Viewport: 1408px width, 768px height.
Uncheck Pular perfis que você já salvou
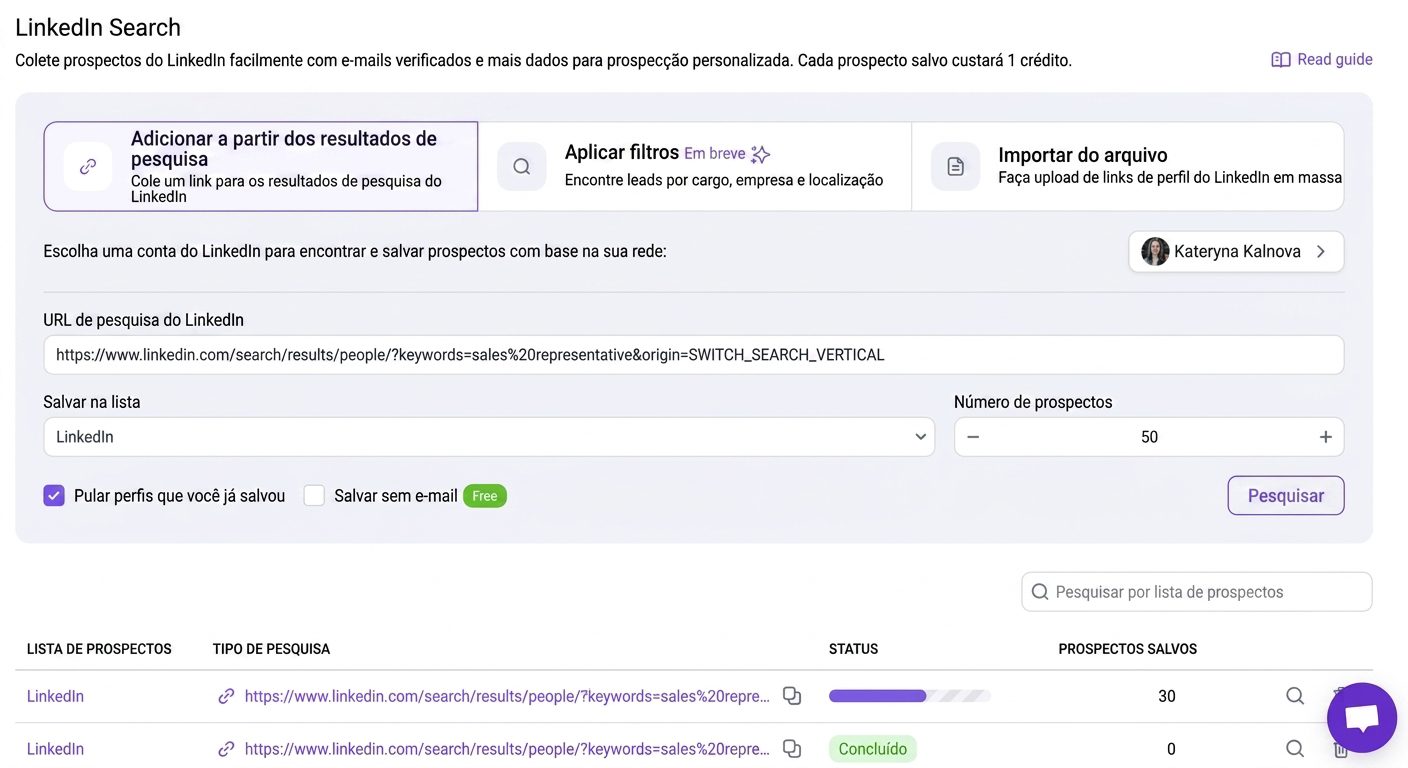point(54,495)
